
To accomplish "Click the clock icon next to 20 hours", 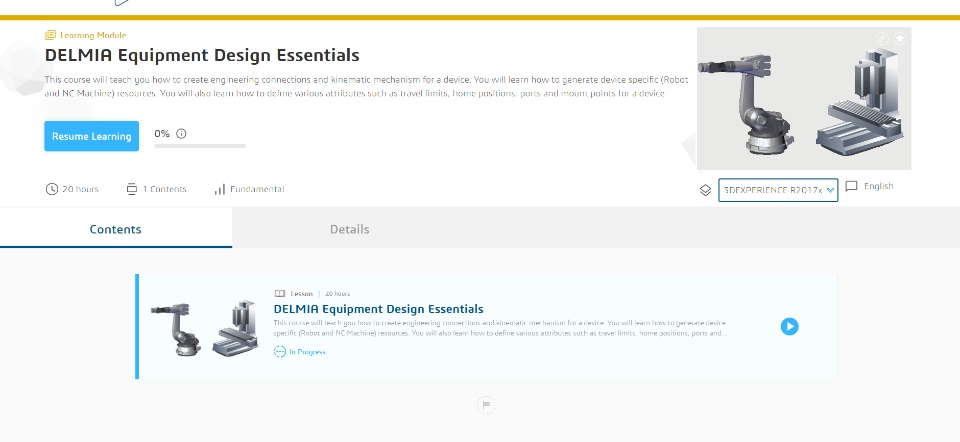I will (51, 189).
